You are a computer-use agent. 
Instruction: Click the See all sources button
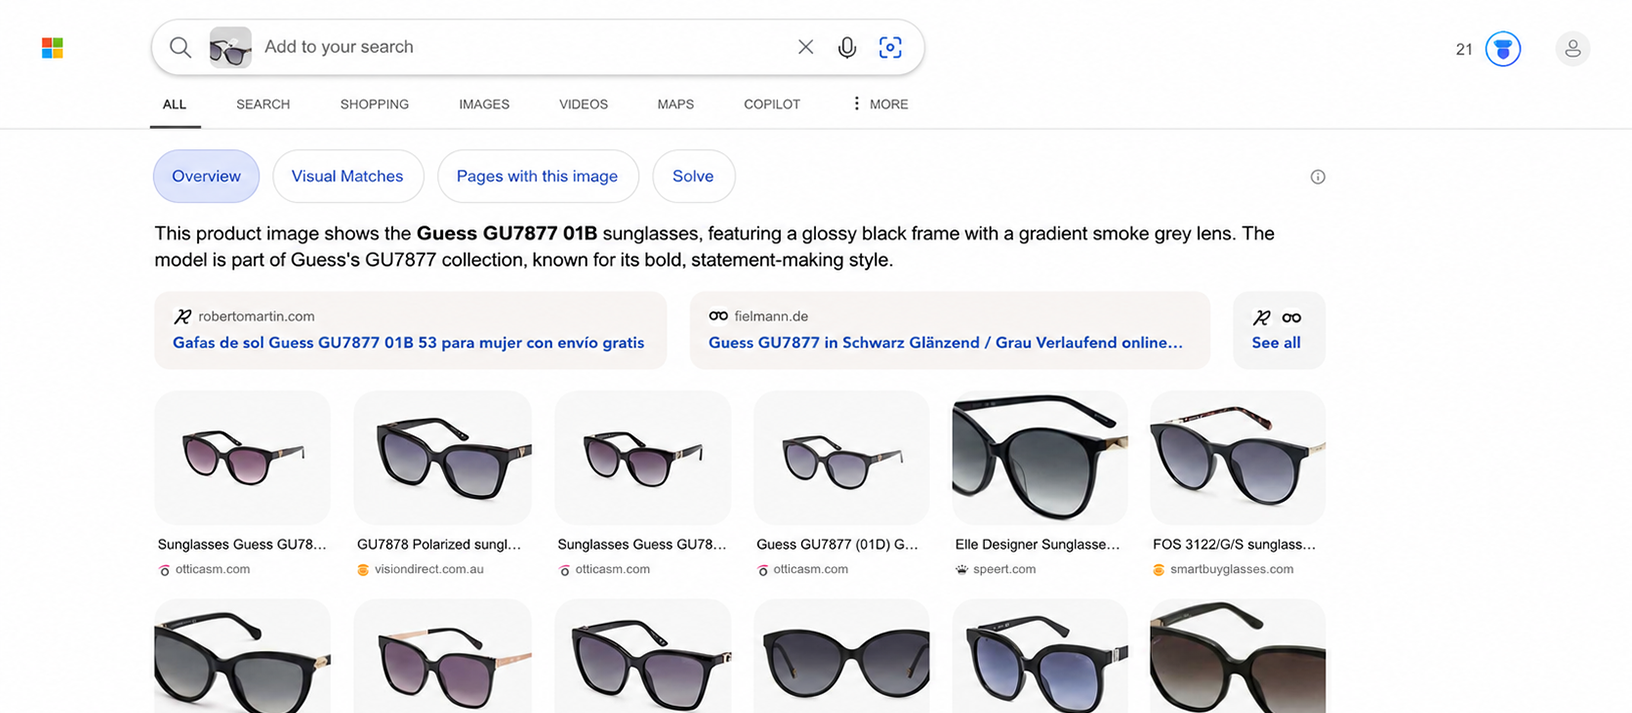(x=1278, y=330)
